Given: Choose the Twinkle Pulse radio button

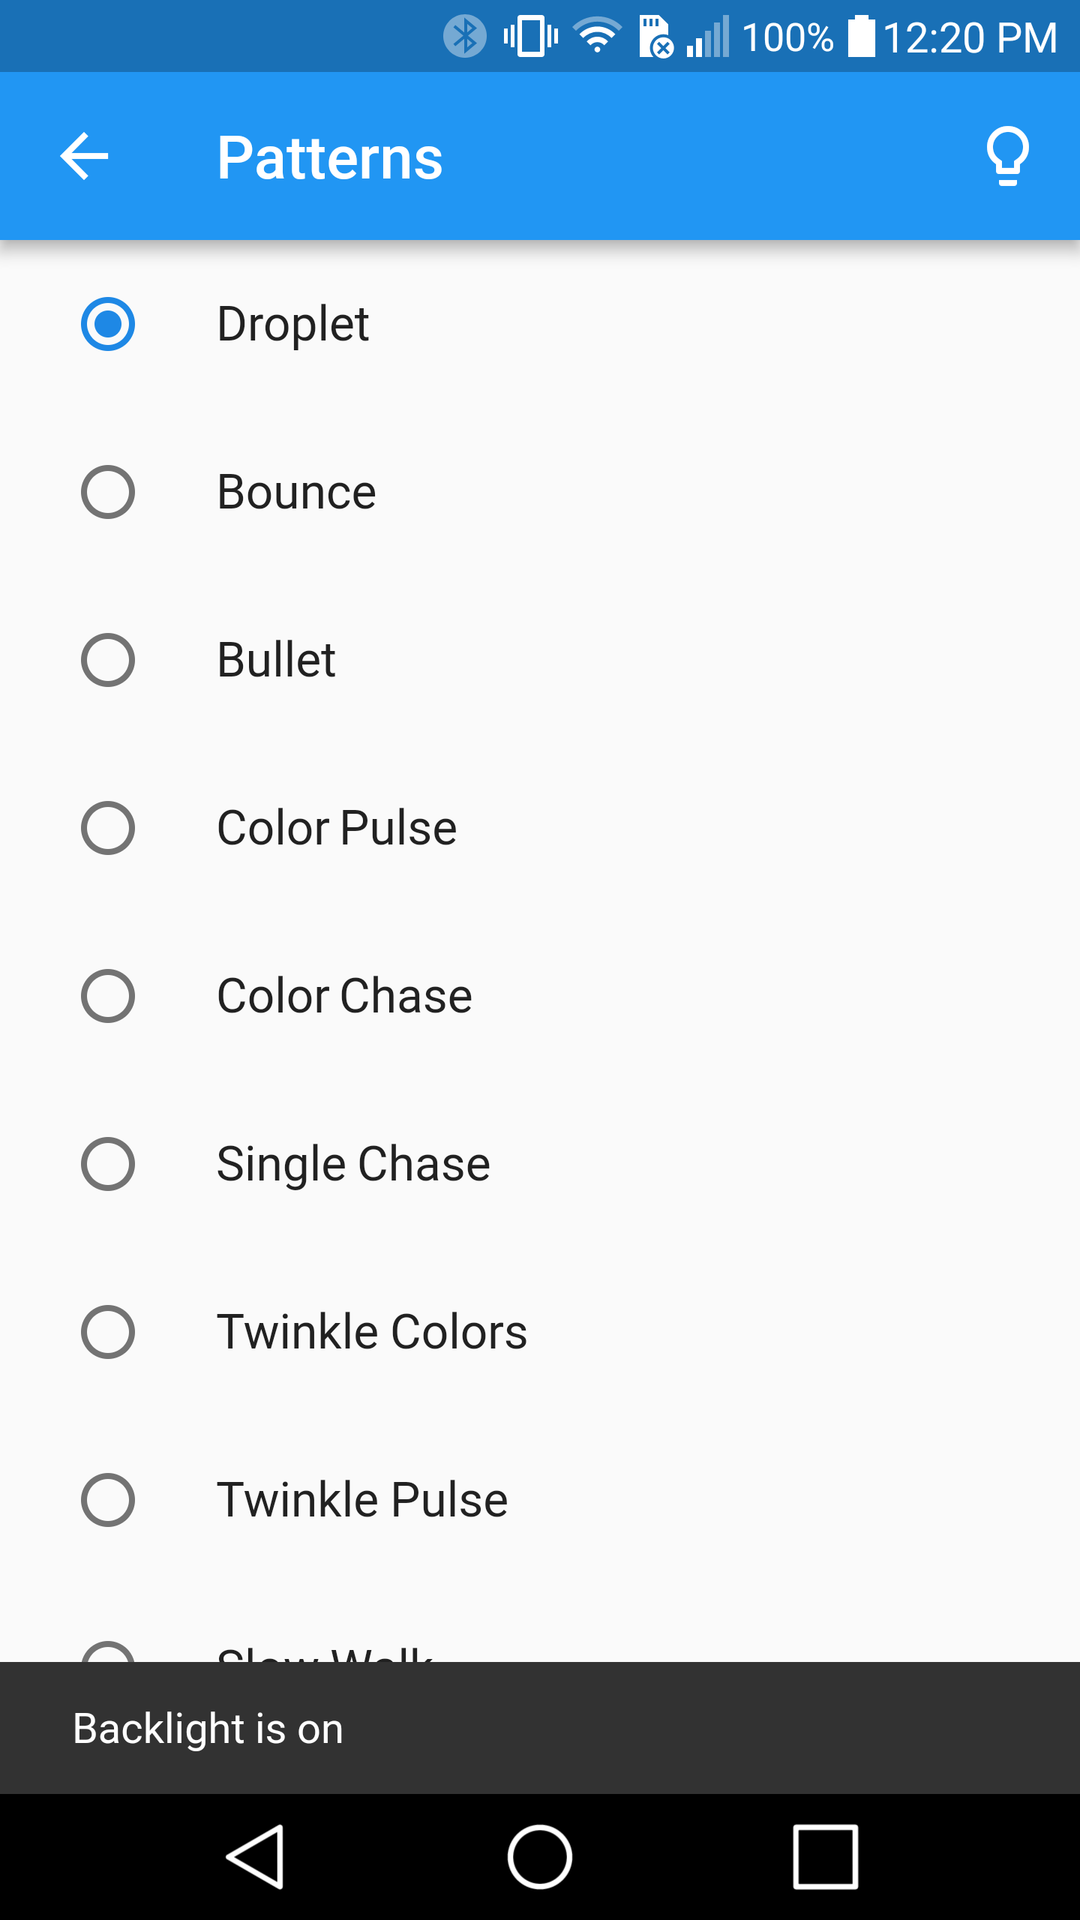Looking at the screenshot, I should click(108, 1500).
